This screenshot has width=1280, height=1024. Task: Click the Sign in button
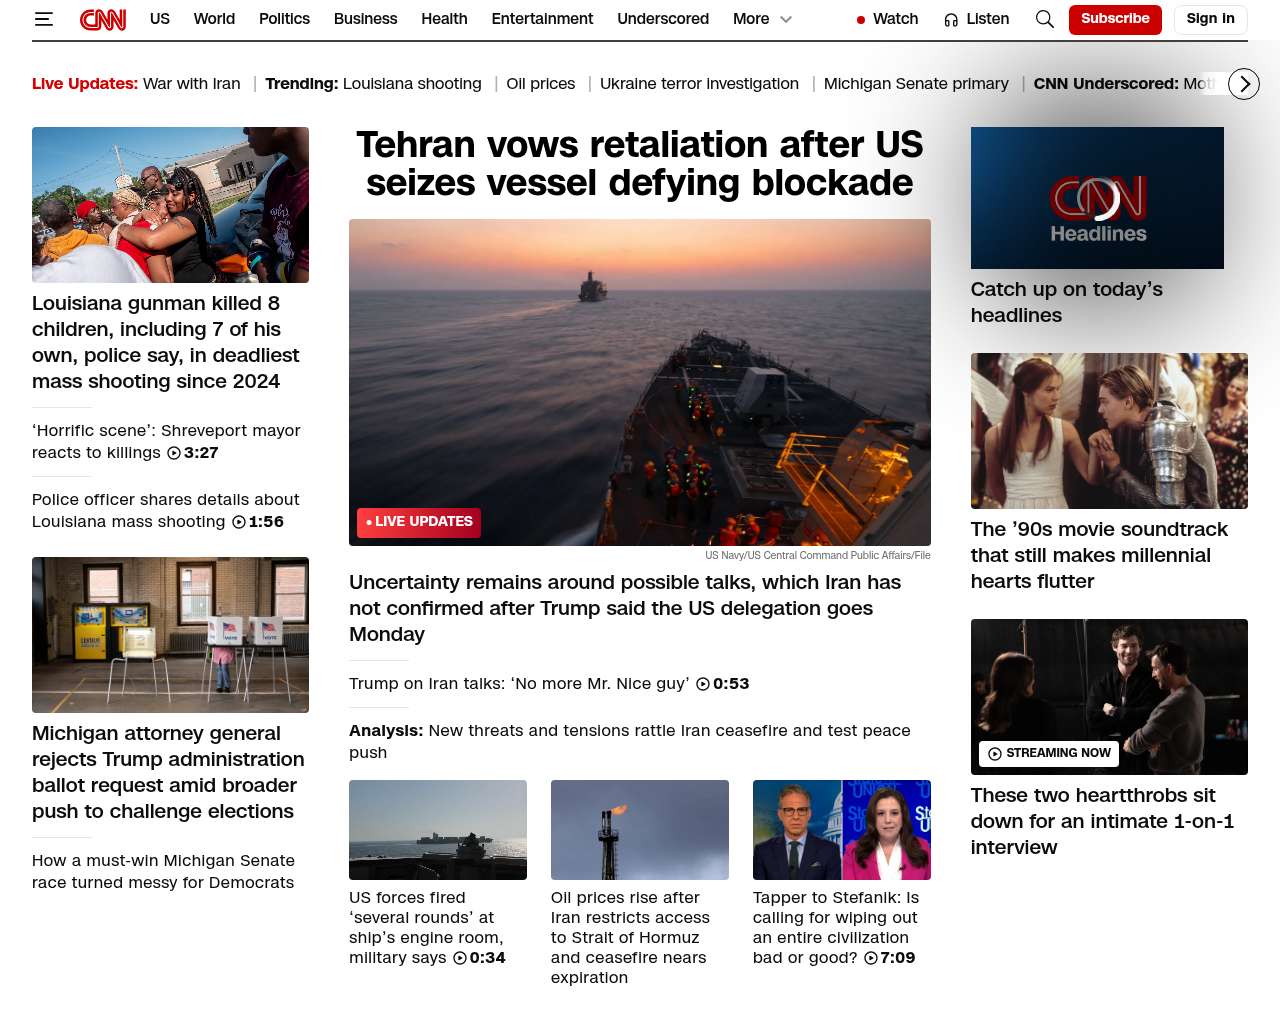(1210, 19)
